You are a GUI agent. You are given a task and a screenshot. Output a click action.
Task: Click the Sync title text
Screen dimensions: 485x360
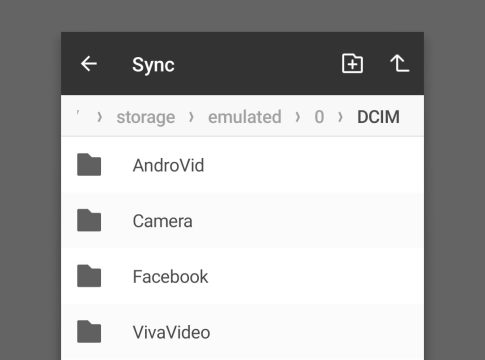153,65
